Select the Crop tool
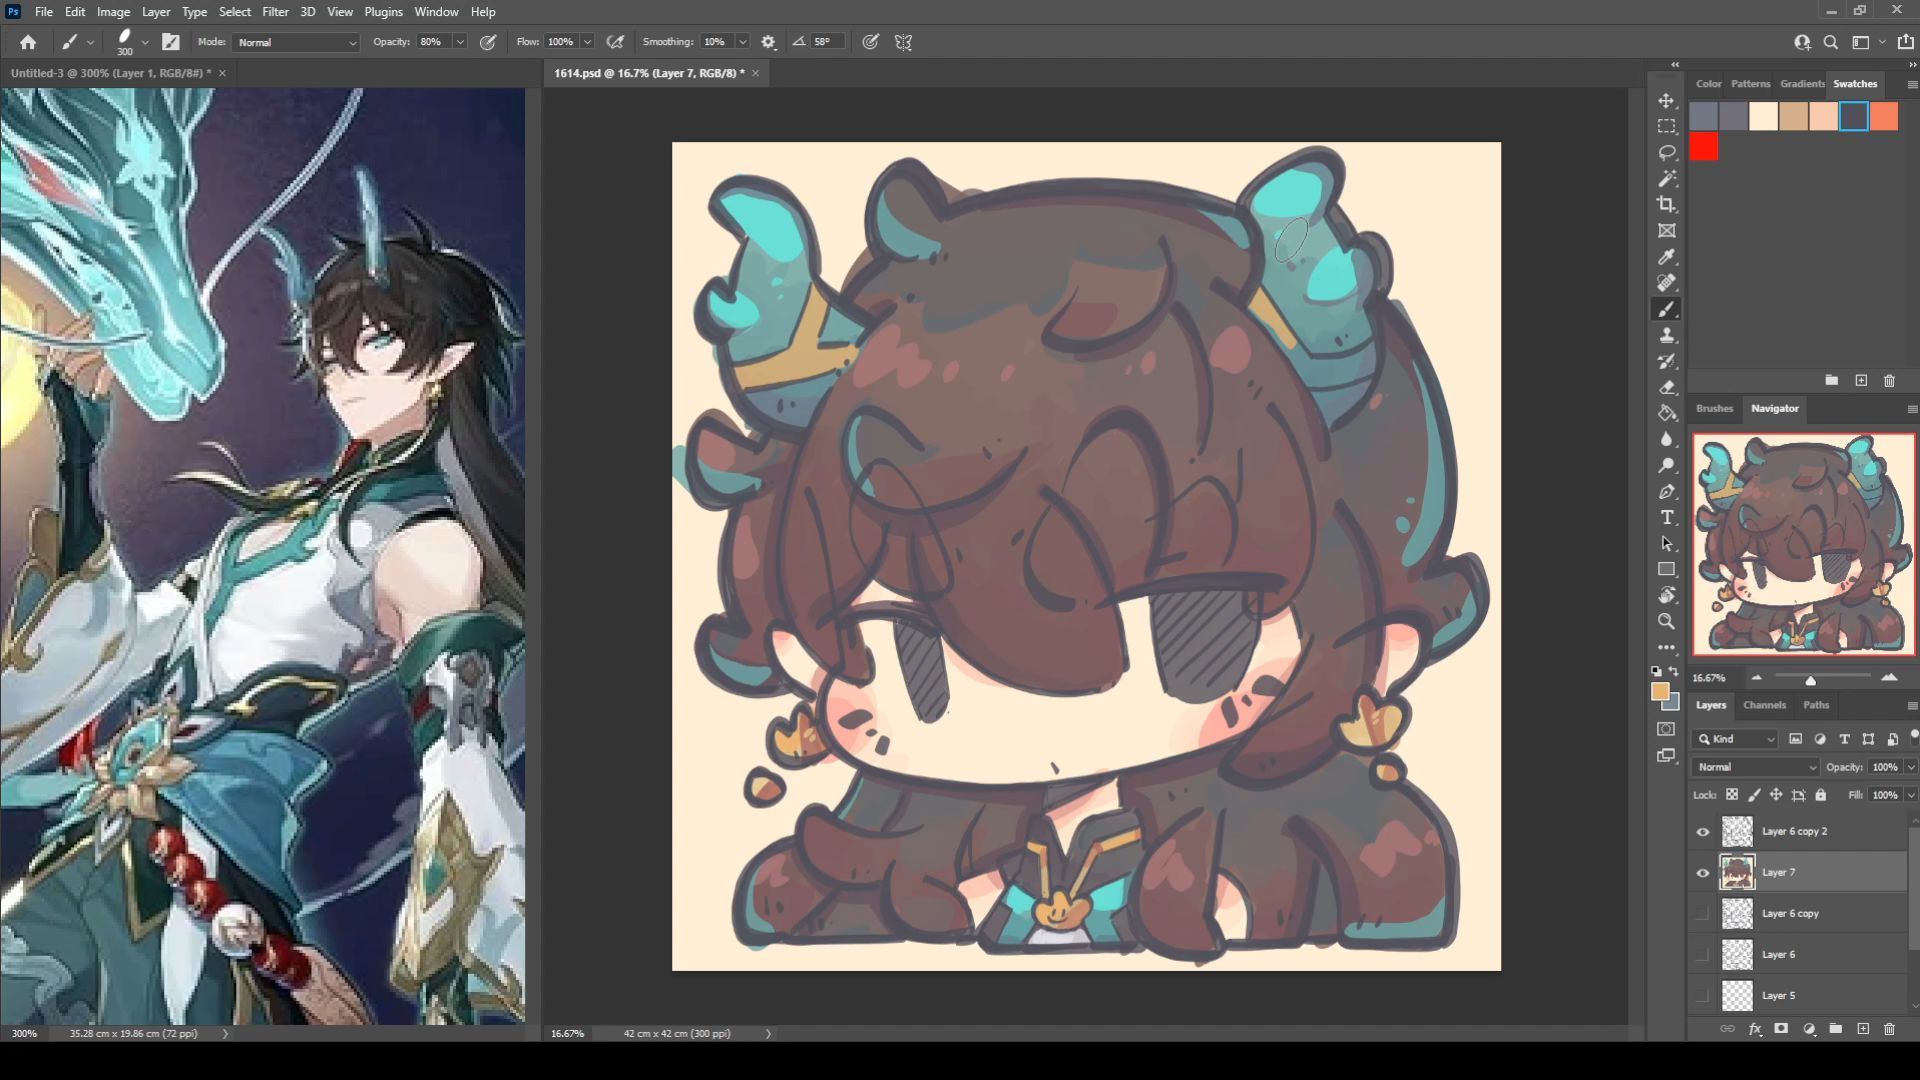The image size is (1920, 1080). pyautogui.click(x=1666, y=205)
